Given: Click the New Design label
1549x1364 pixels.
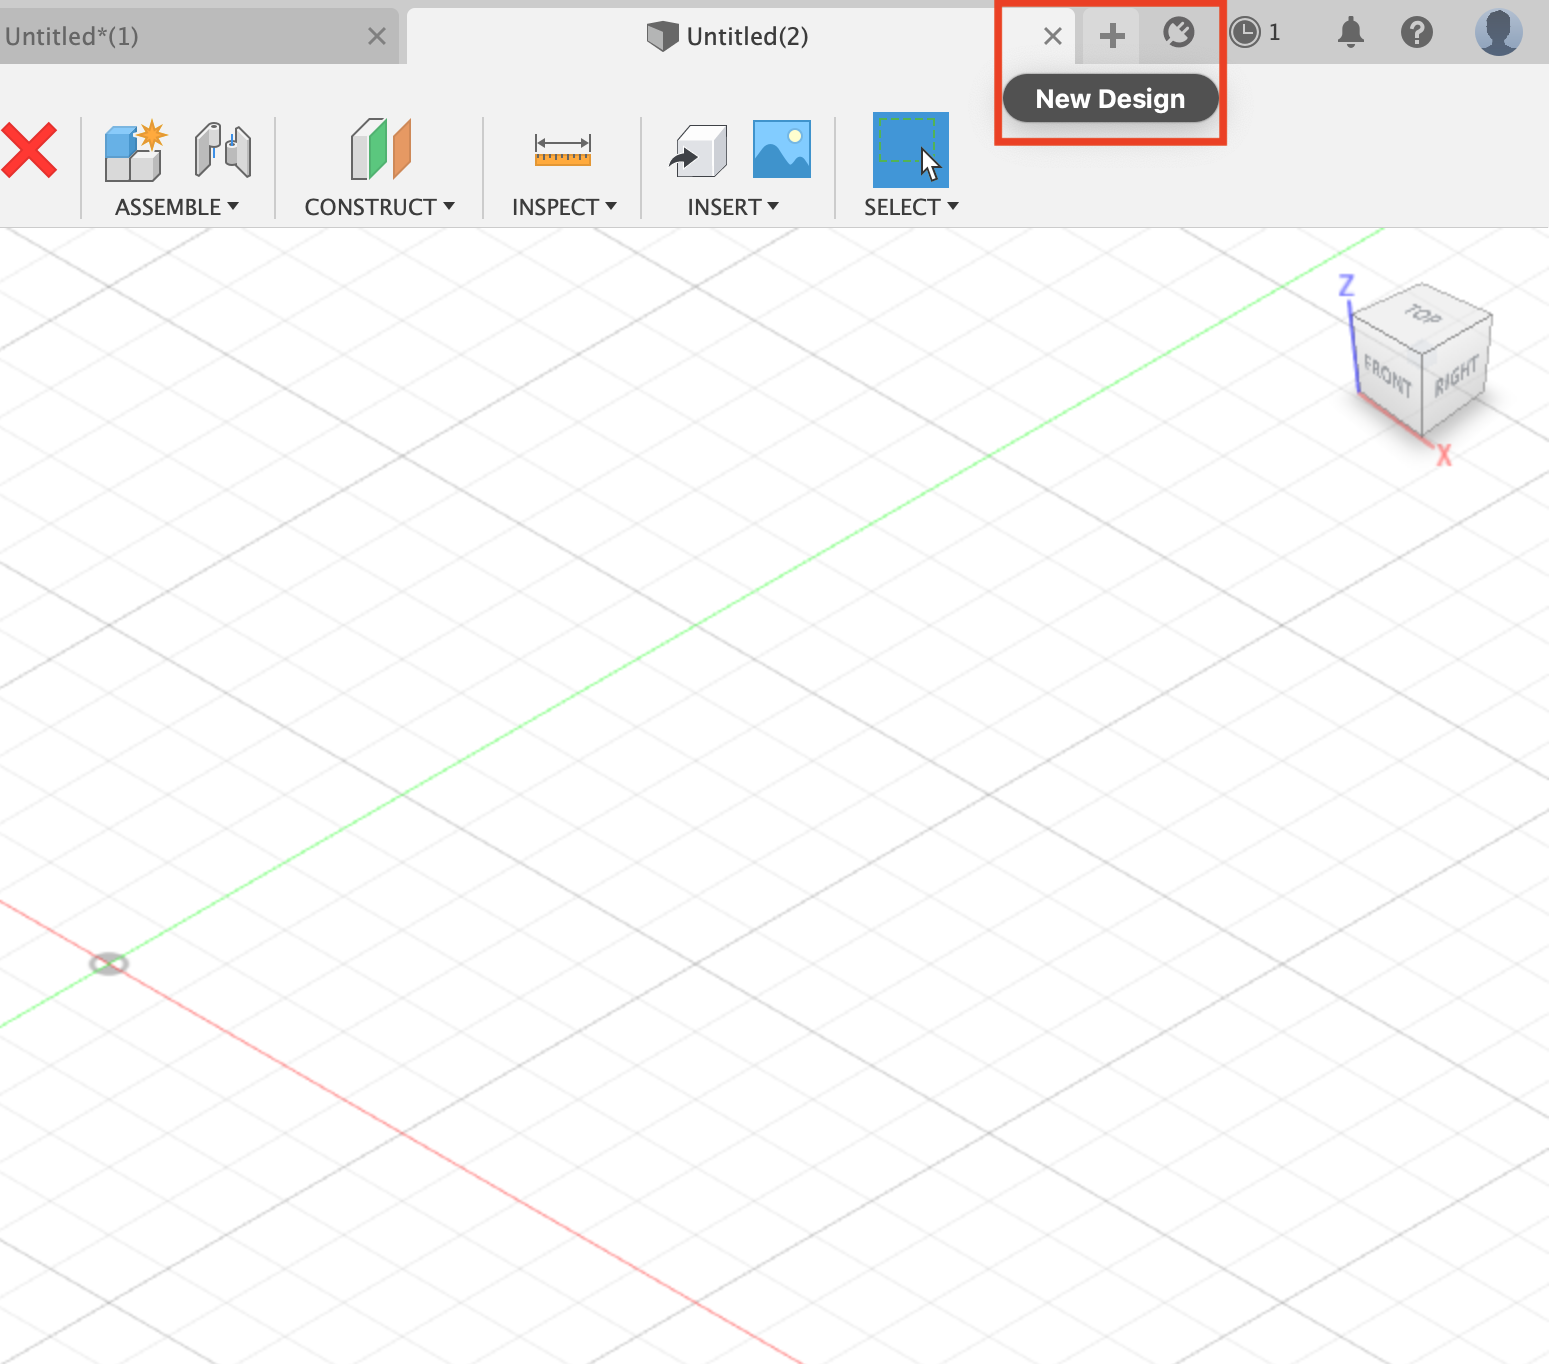Looking at the screenshot, I should [x=1110, y=98].
